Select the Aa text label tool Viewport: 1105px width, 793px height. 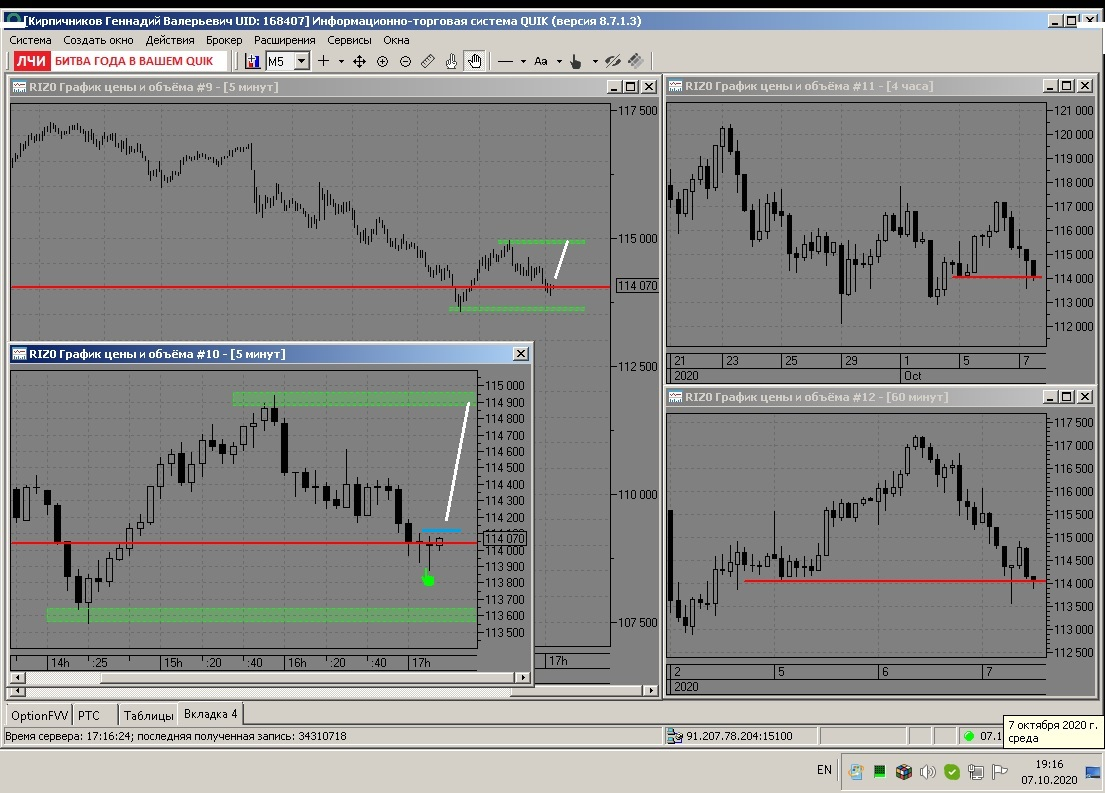click(x=541, y=61)
